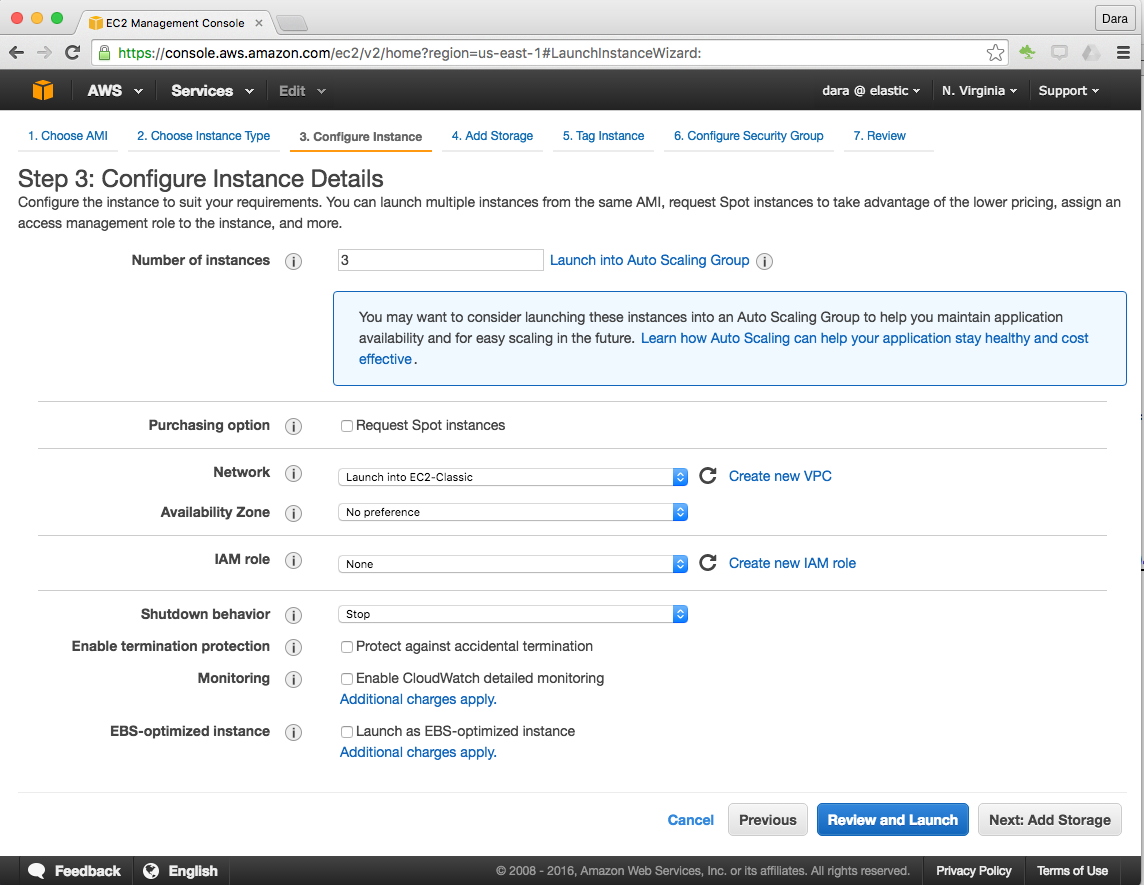Click Additional charges apply under EBS-optimized
Viewport: 1144px width, 885px height.
[418, 752]
